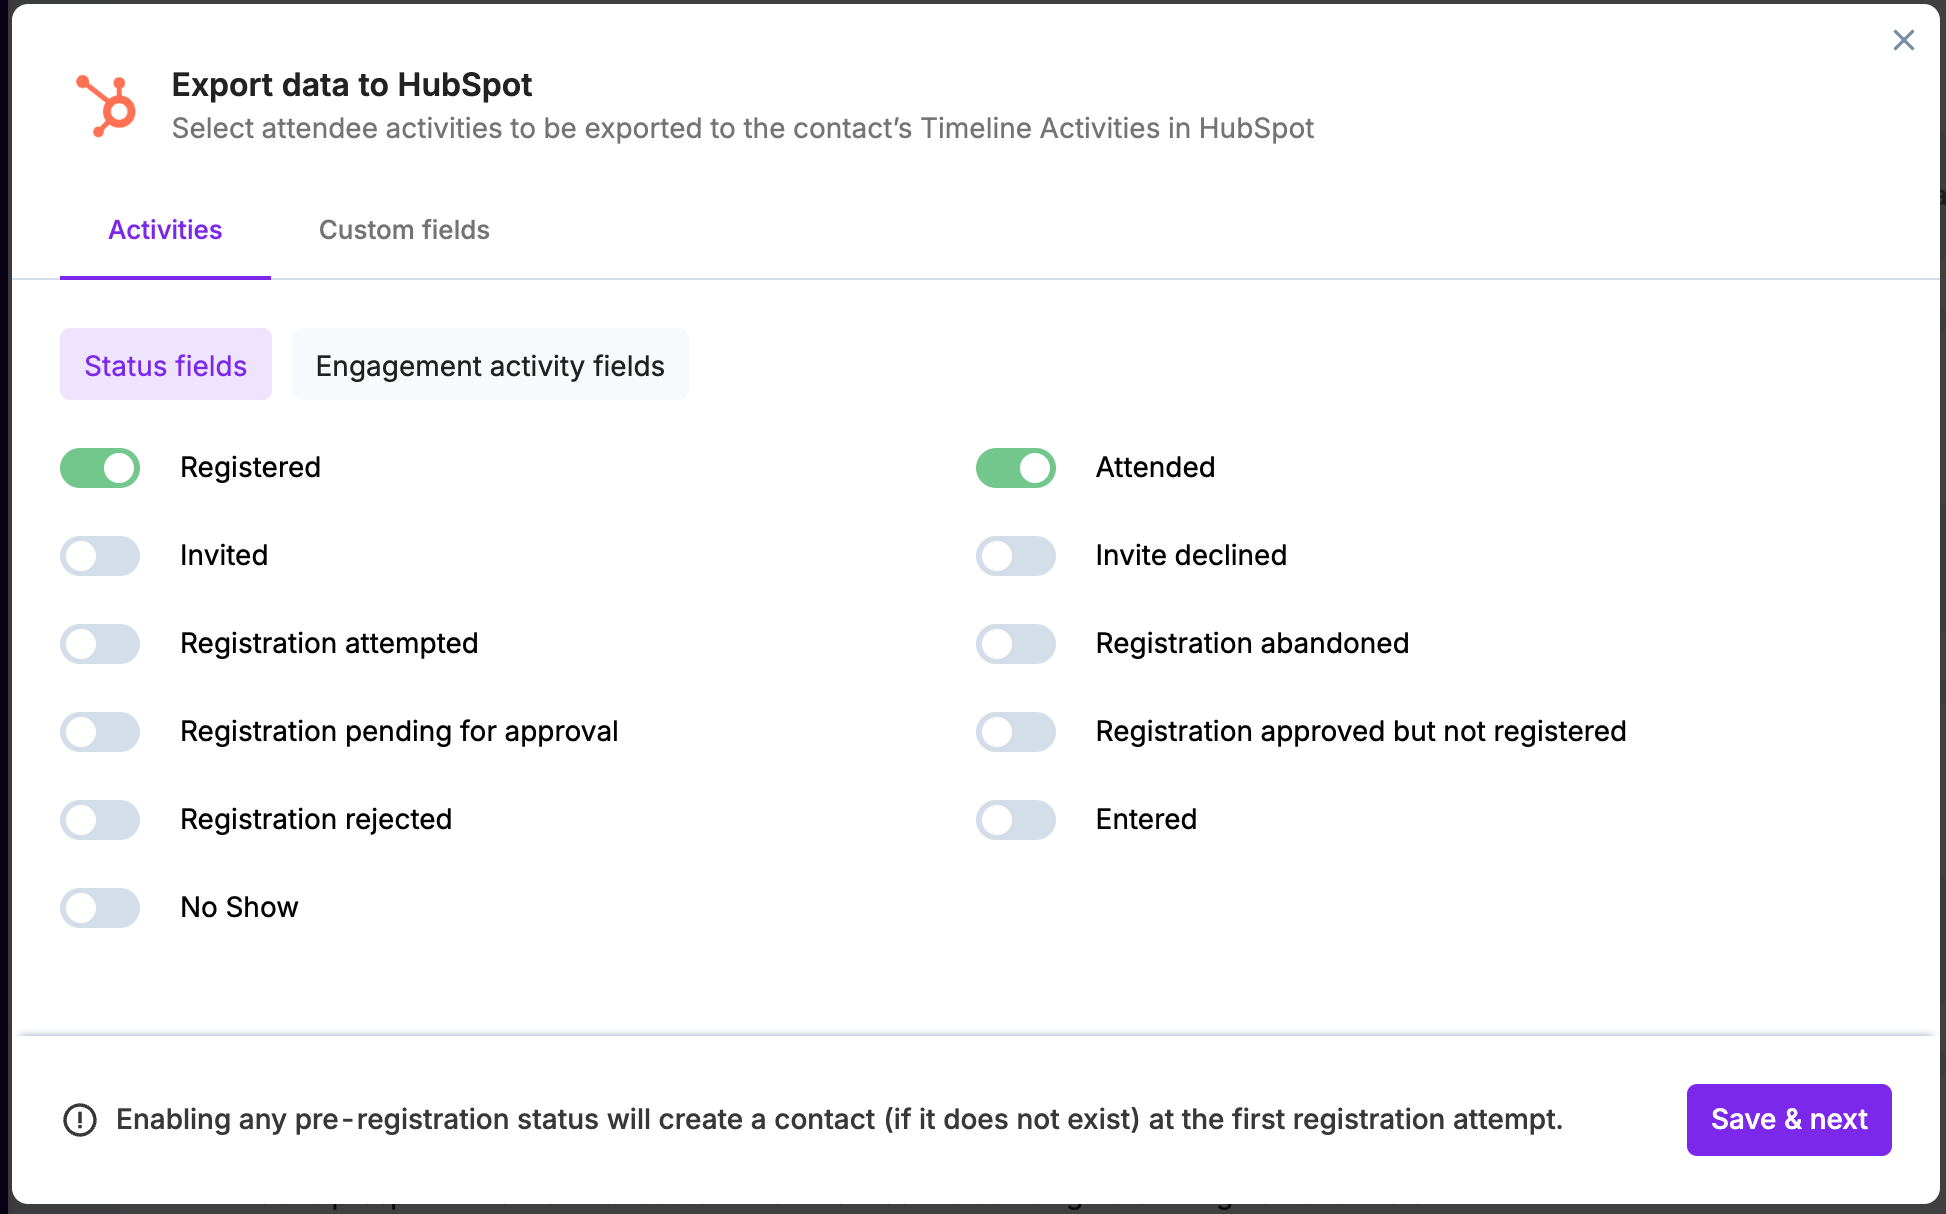This screenshot has height=1214, width=1946.
Task: Close the export dialog with X
Action: 1903,40
